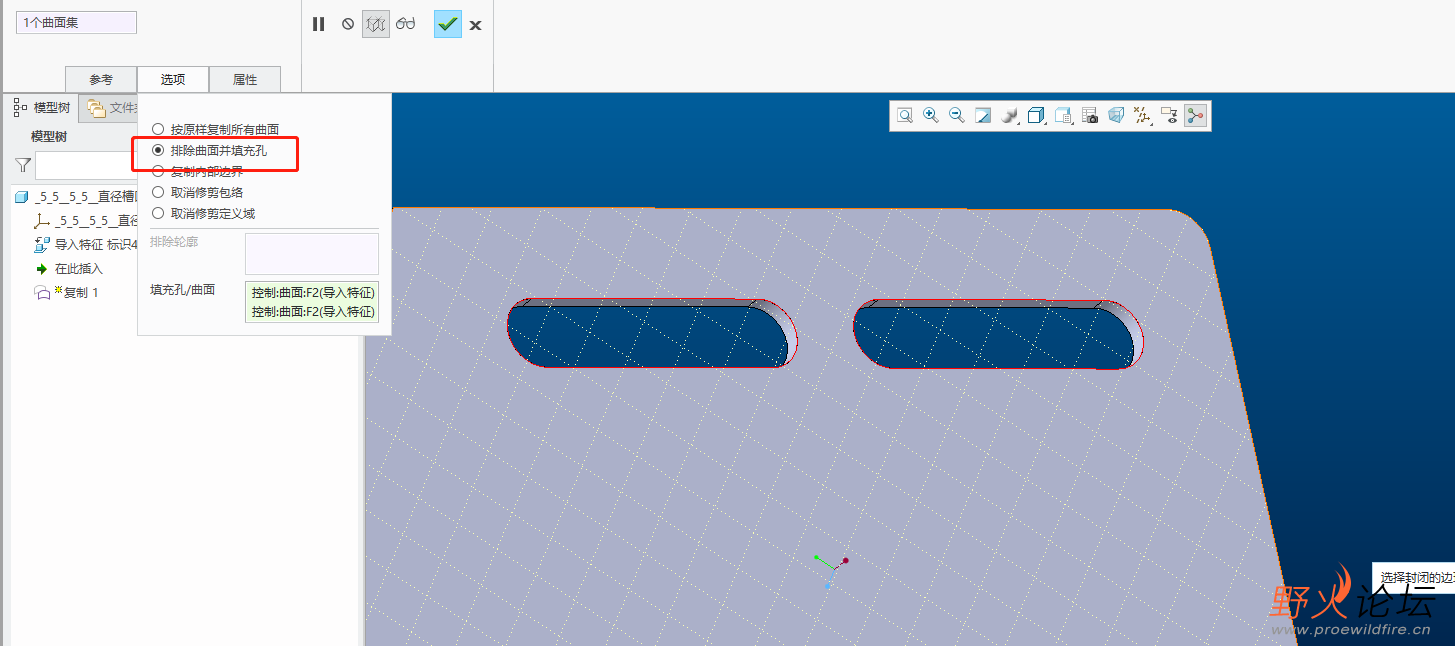
Task: Select the 复制 1 tree item
Action: (67, 292)
